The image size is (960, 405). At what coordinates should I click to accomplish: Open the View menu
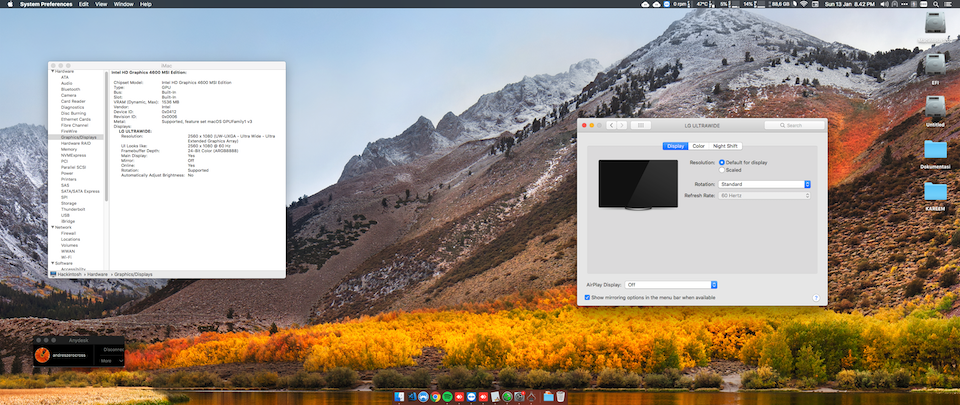click(101, 4)
